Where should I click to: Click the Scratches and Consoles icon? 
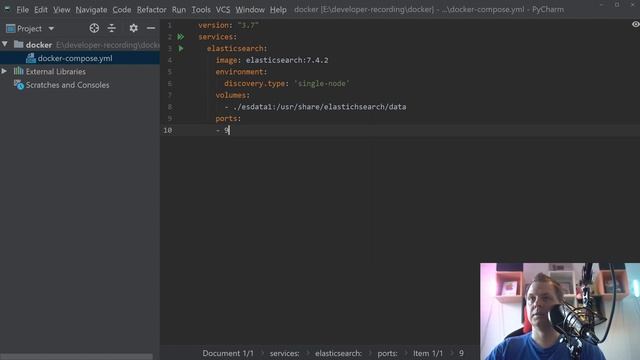[x=19, y=85]
